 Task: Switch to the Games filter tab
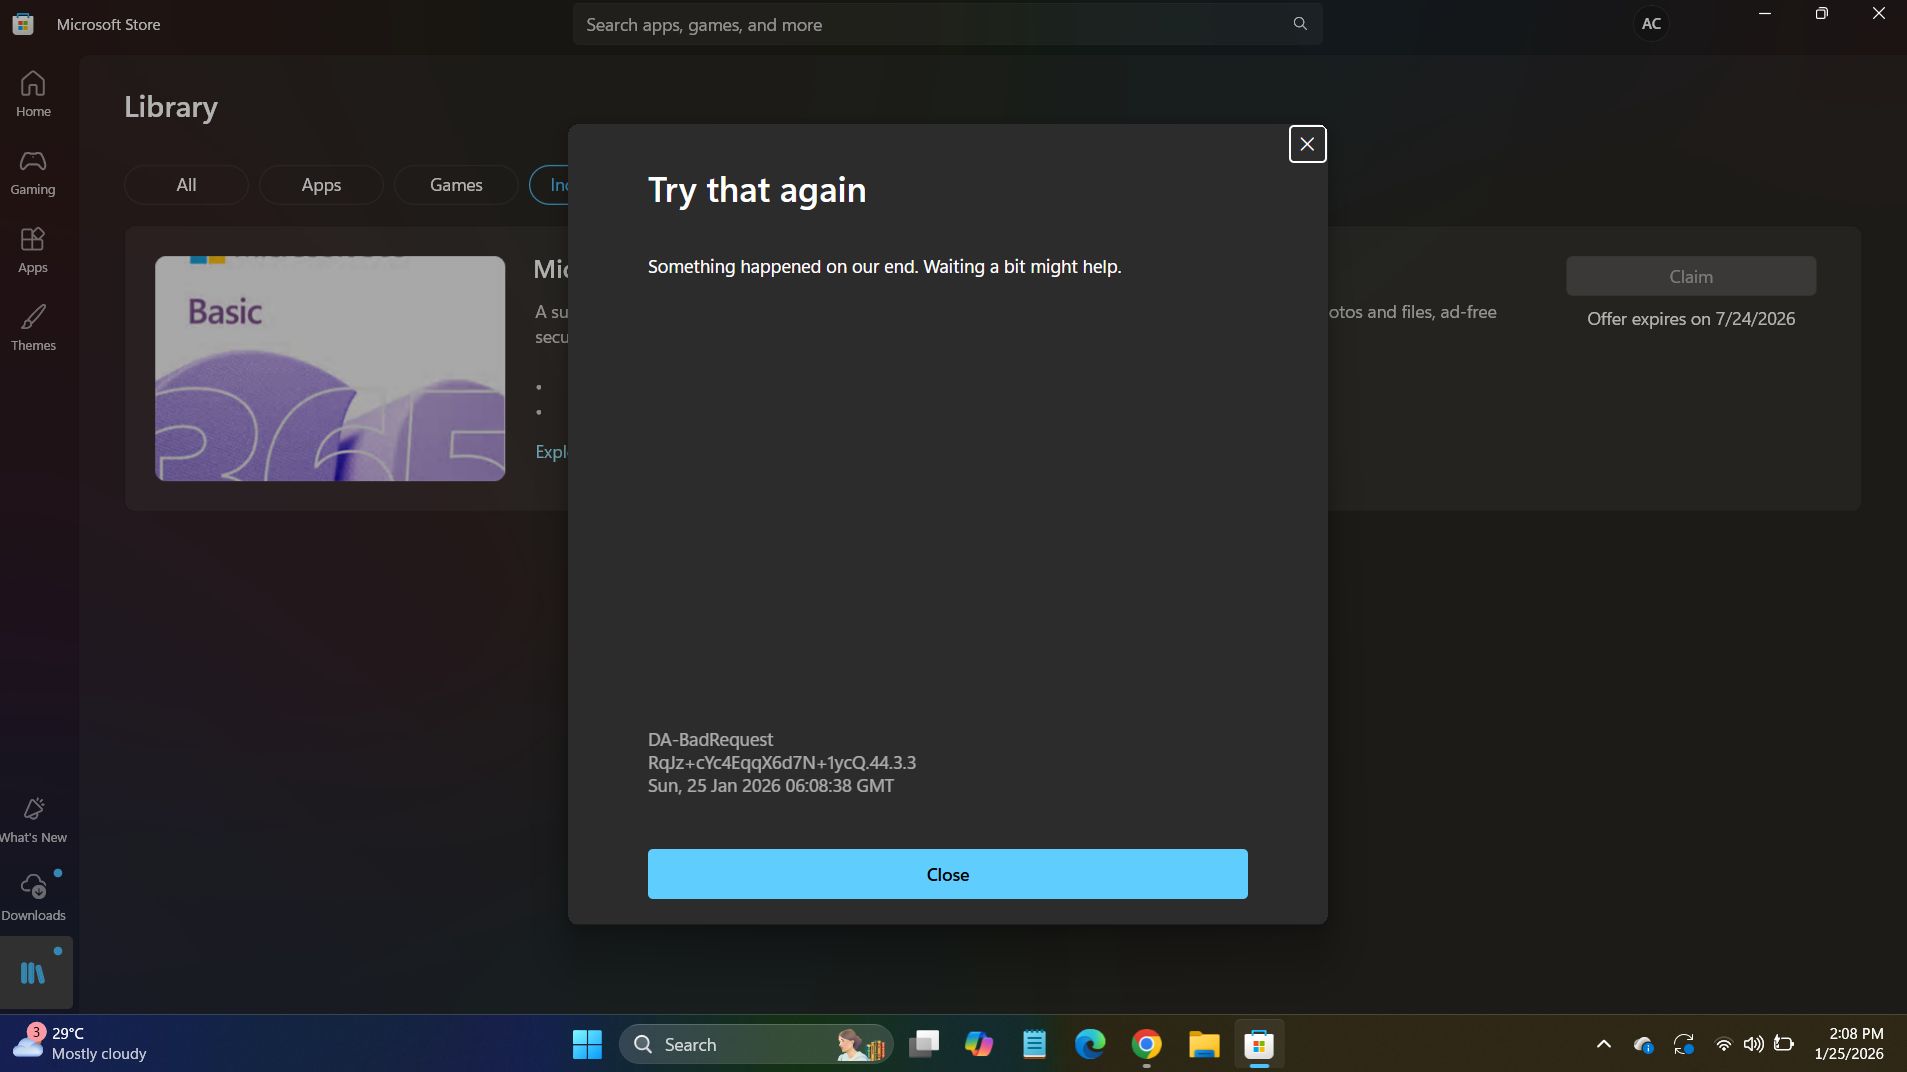[x=455, y=184]
